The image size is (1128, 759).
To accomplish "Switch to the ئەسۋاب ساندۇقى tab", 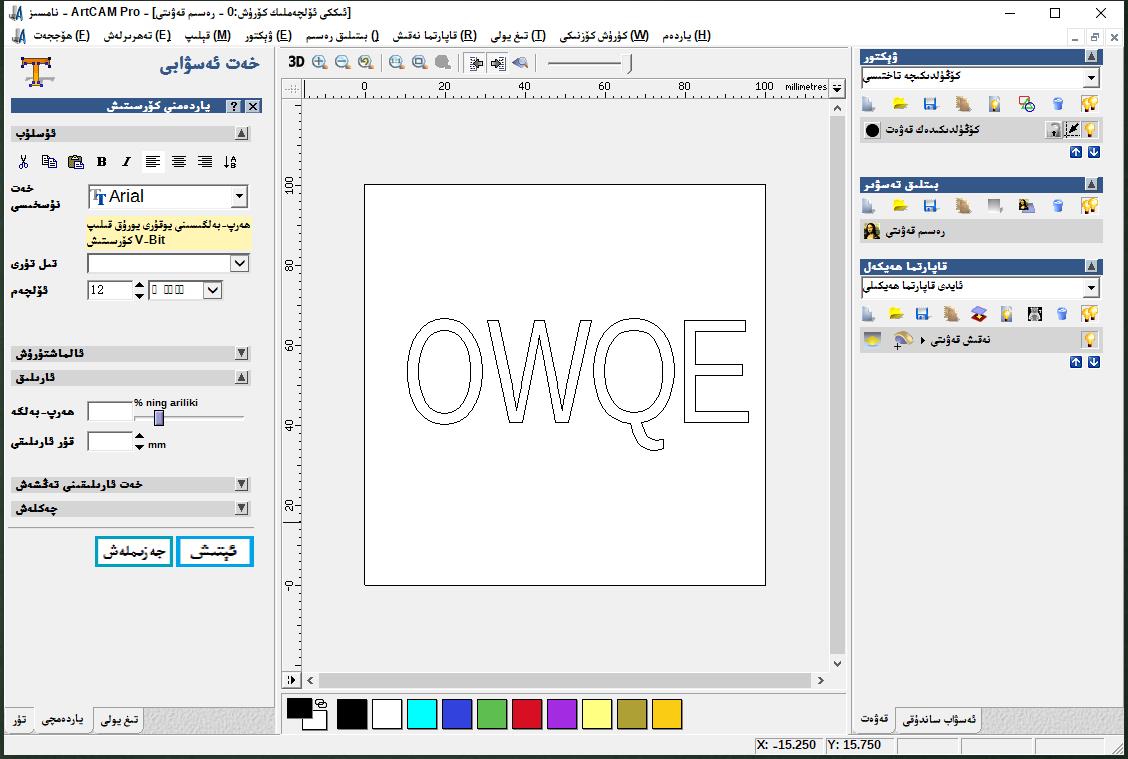I will [x=939, y=719].
